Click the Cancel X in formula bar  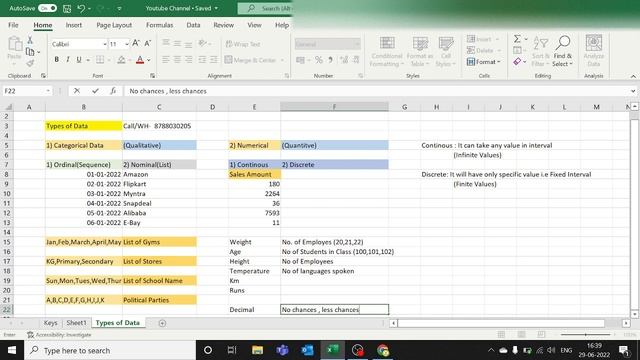(77, 91)
